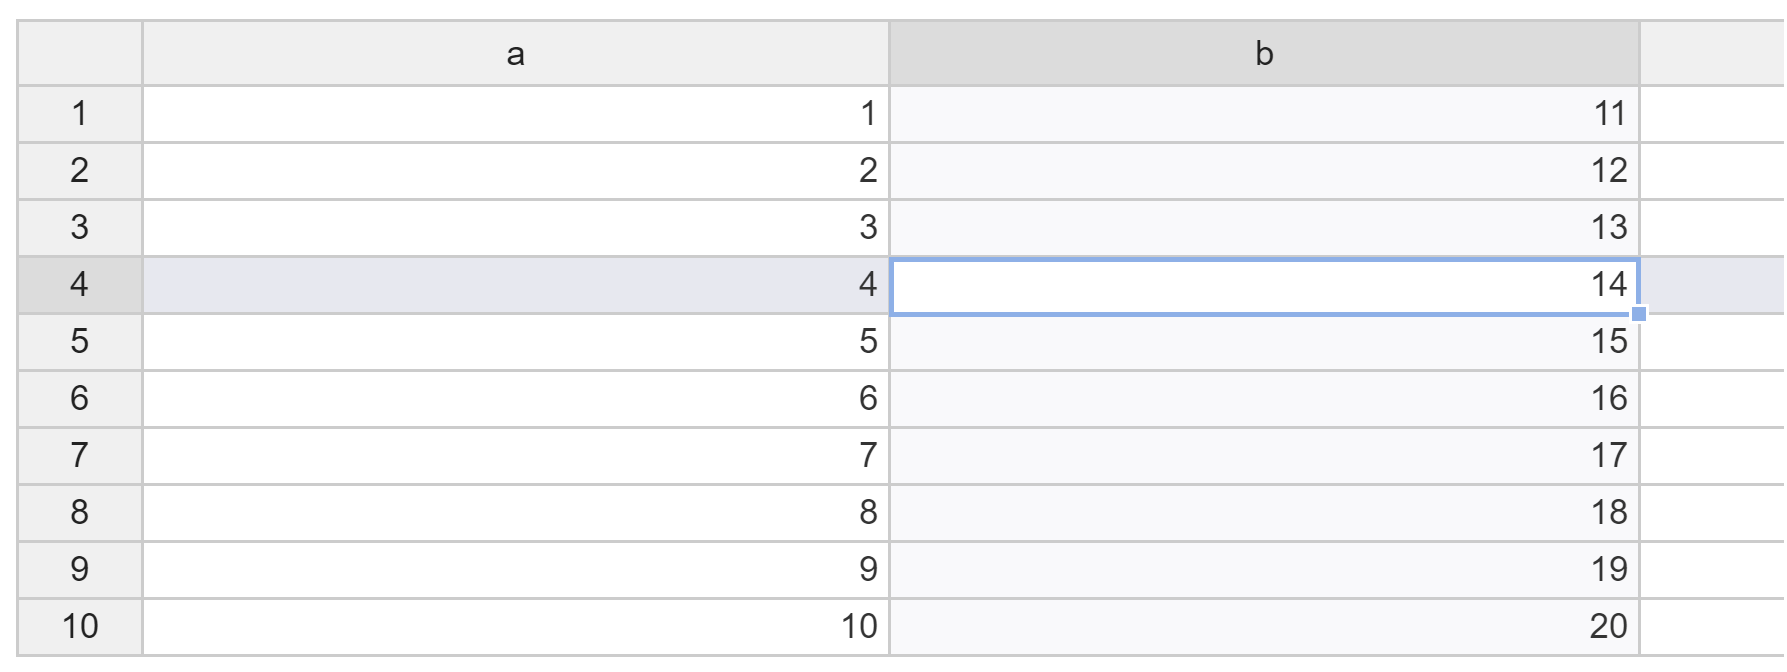Click cell containing 12
Screen dimensions: 1787x672
pos(1264,171)
